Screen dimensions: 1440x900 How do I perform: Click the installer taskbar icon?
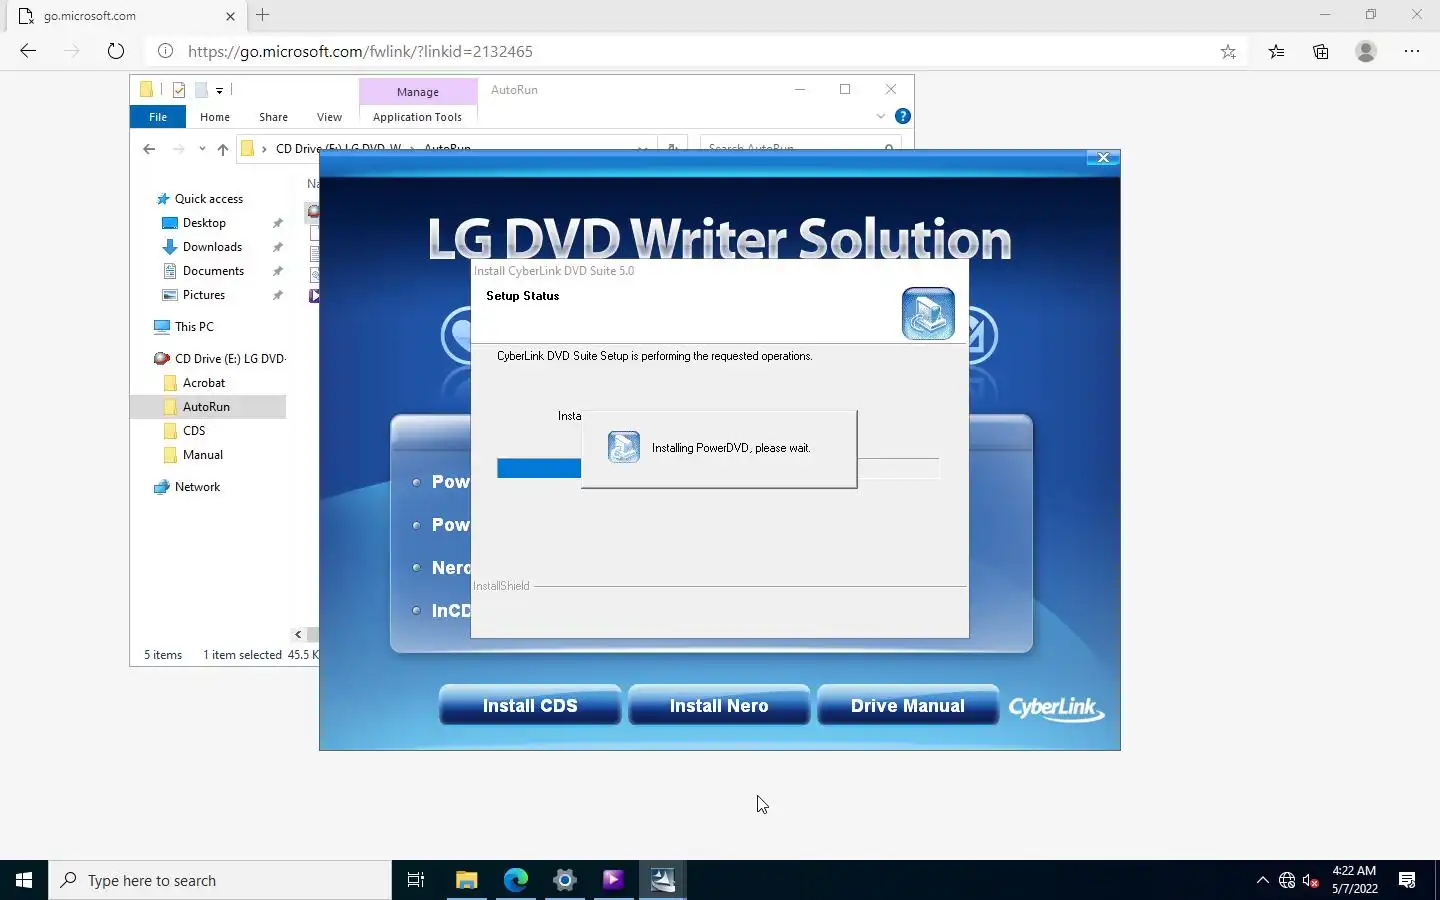tap(662, 880)
